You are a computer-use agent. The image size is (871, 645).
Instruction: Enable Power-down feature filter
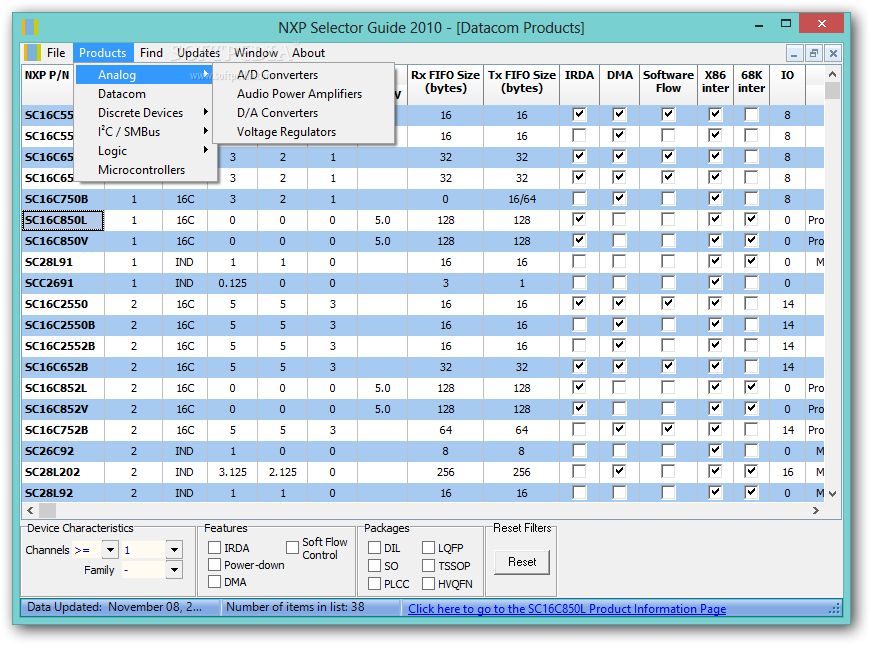click(x=214, y=565)
